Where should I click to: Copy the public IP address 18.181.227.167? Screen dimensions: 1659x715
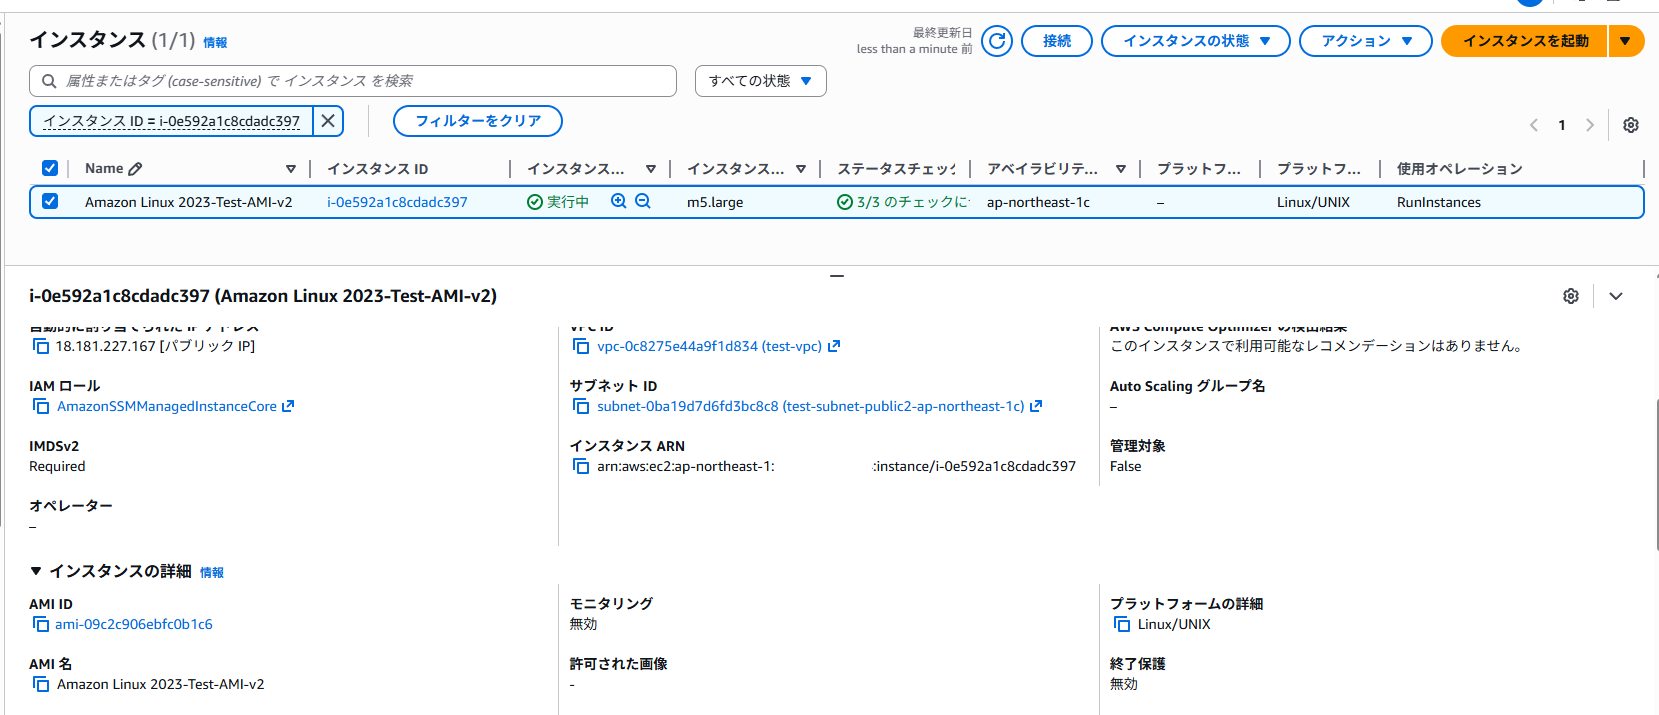41,346
